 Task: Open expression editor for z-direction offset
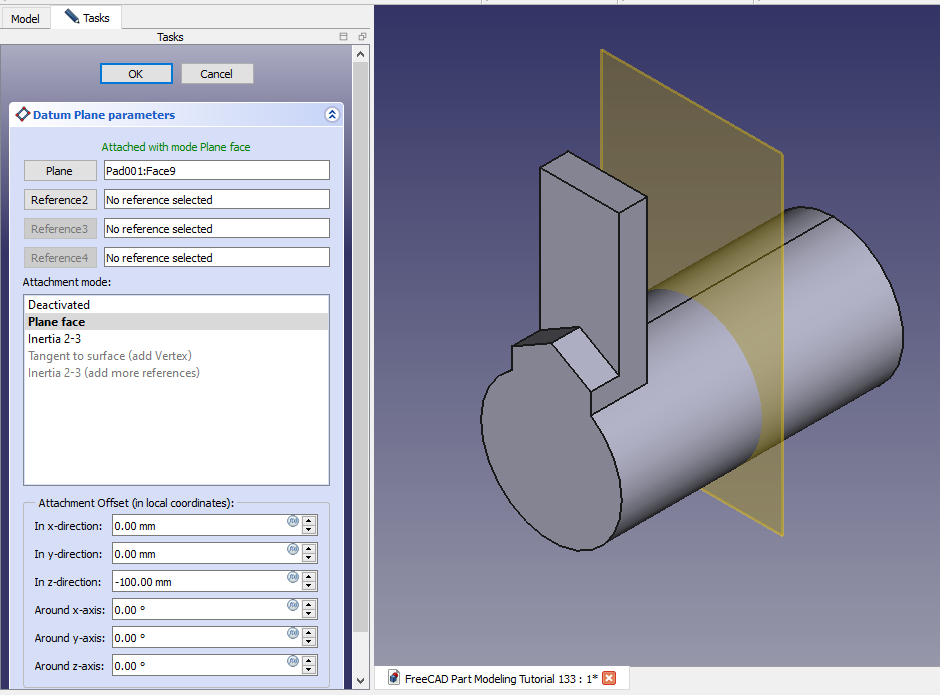pyautogui.click(x=292, y=577)
